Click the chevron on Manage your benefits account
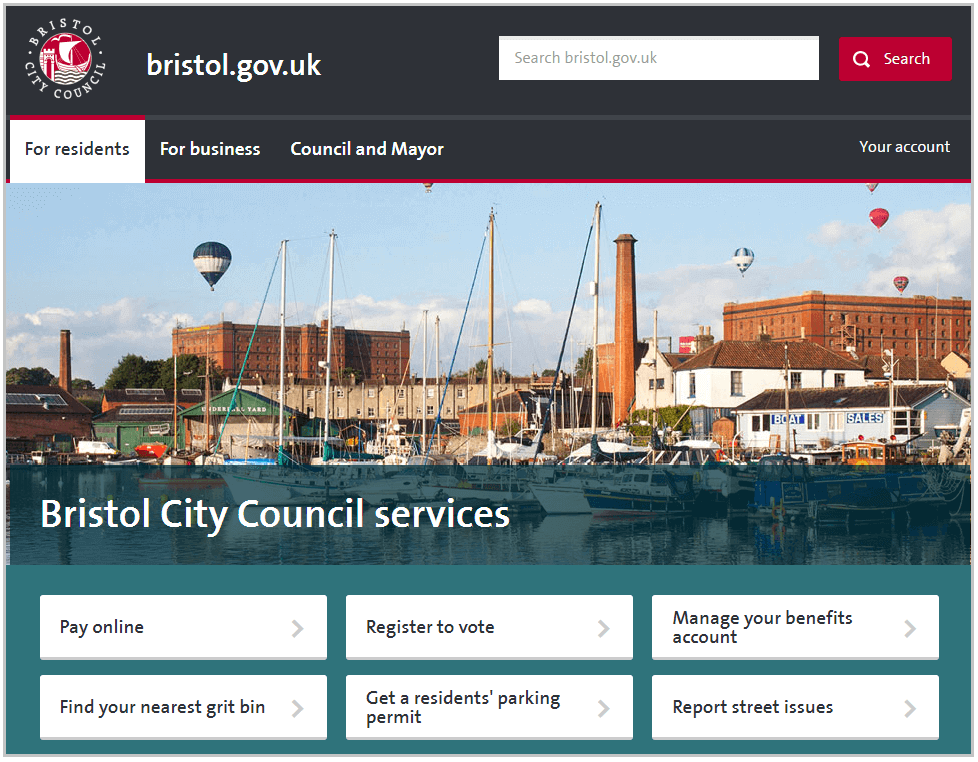This screenshot has width=978, height=762. 910,629
